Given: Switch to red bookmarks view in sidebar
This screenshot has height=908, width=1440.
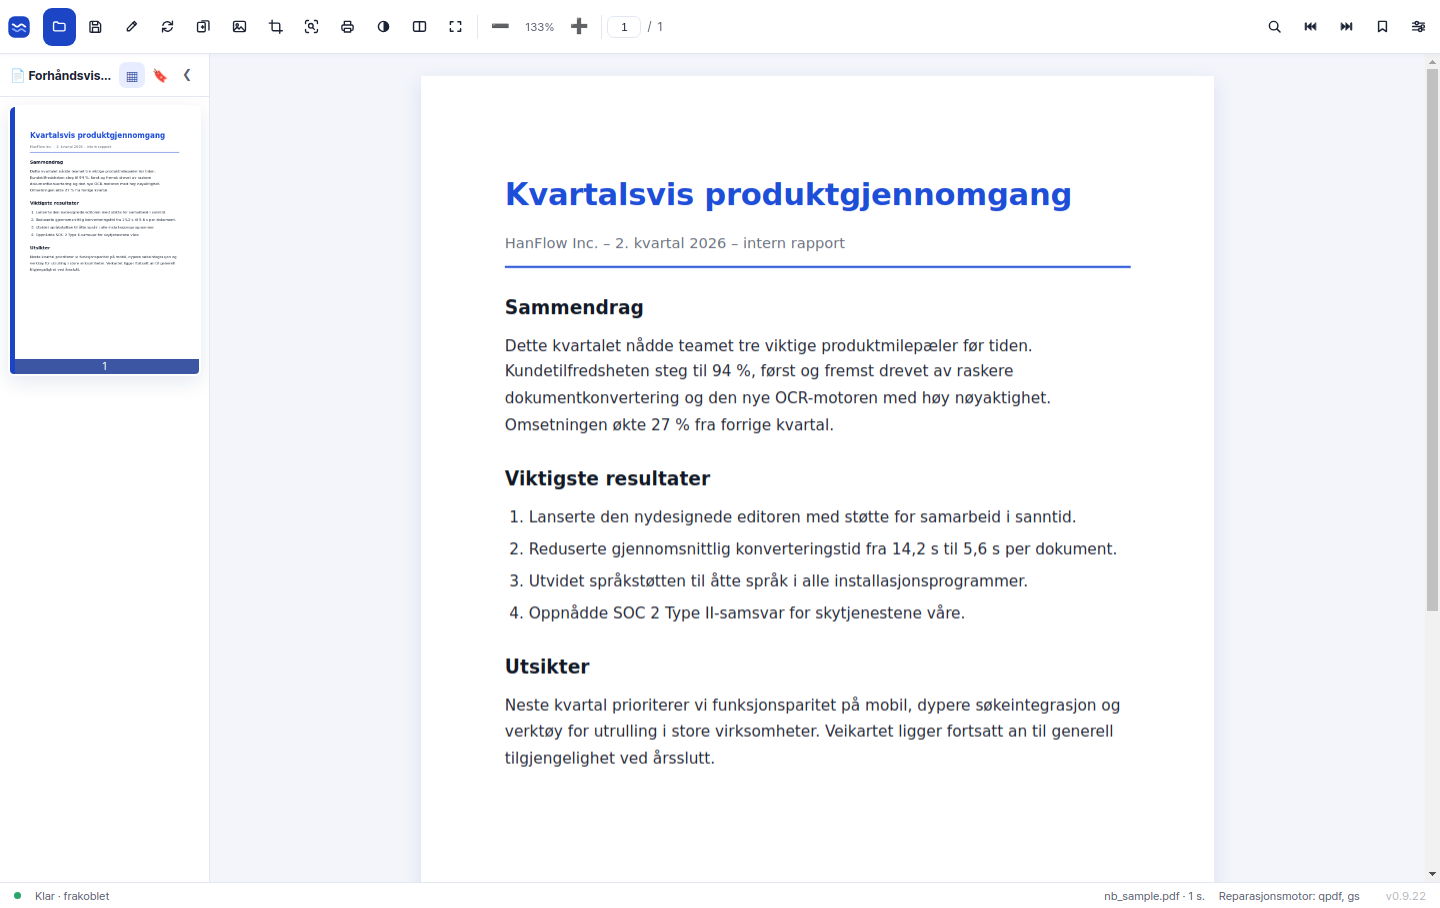Looking at the screenshot, I should pos(160,76).
